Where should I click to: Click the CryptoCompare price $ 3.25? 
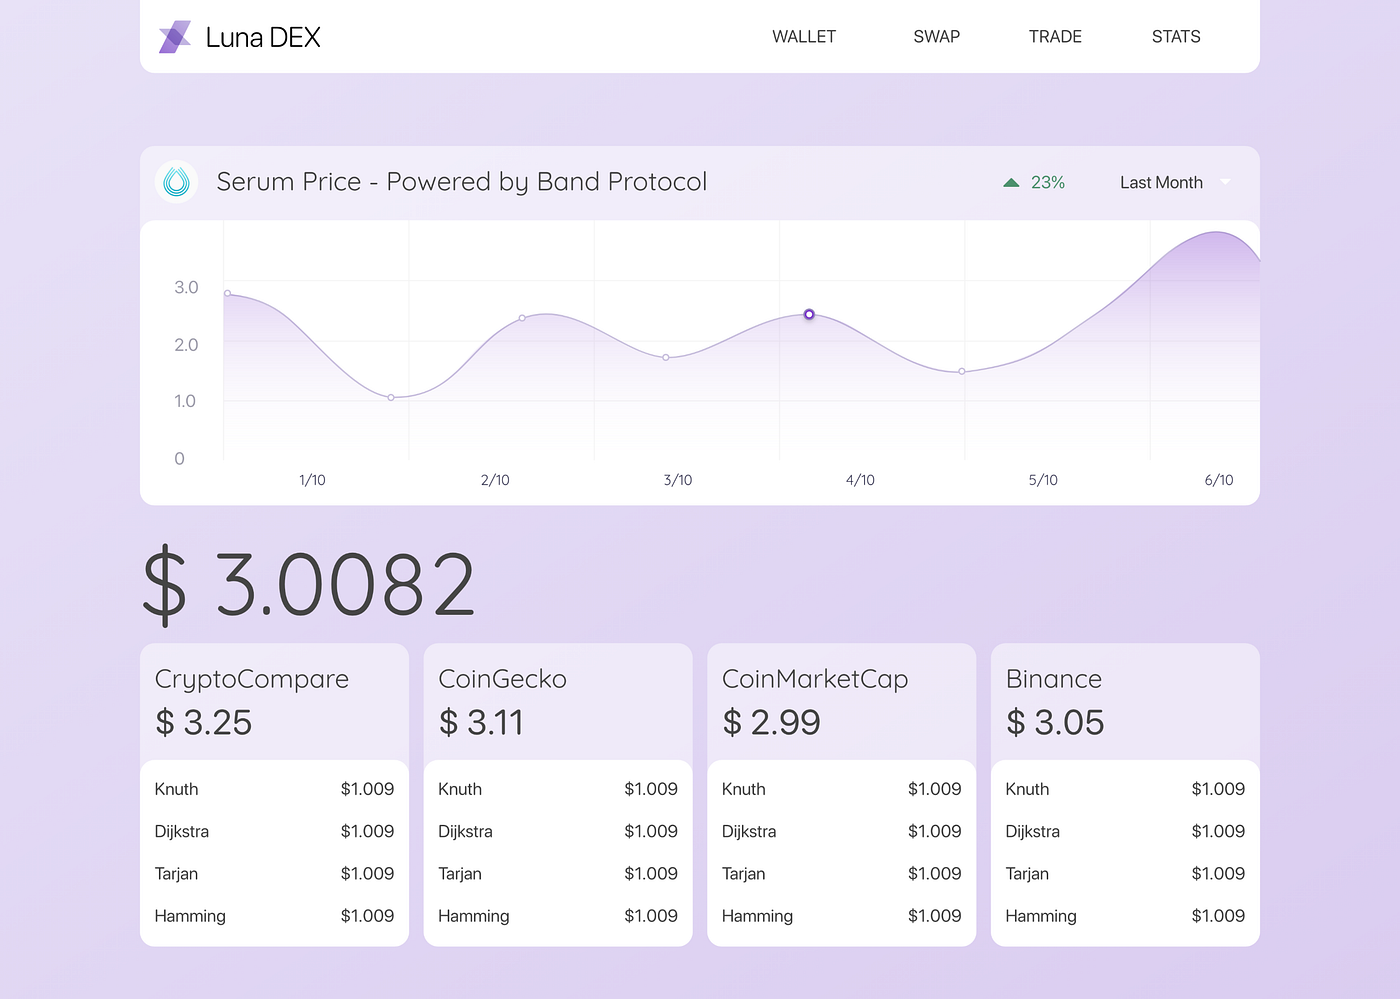[x=204, y=722]
